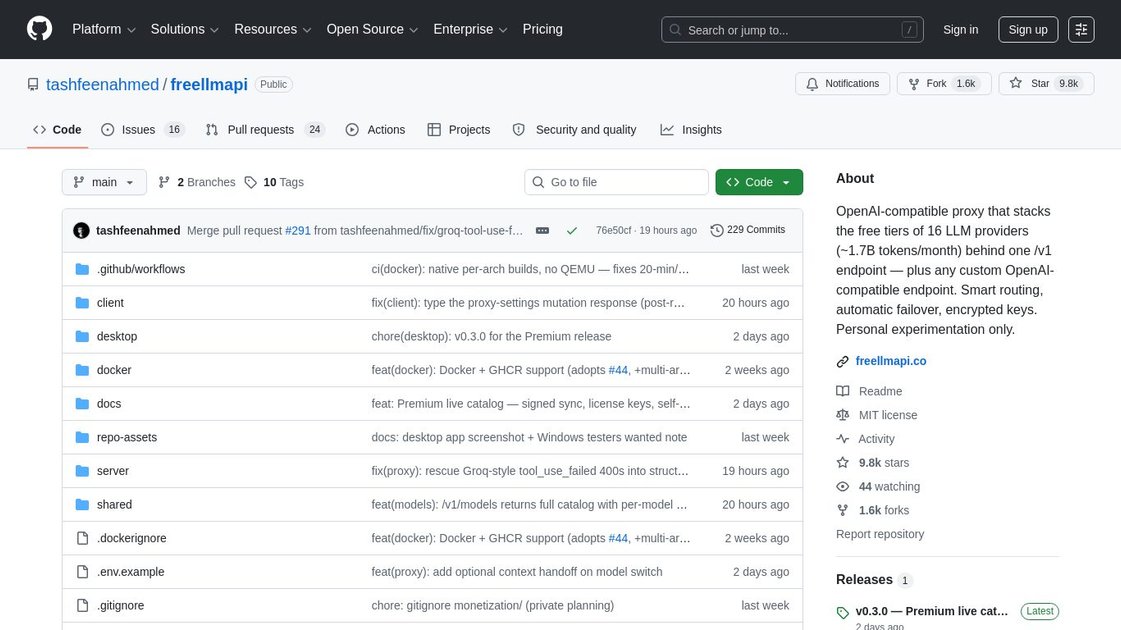1121x630 pixels.
Task: Click the tag icon beside v0.3.0 release
Action: tap(843, 613)
